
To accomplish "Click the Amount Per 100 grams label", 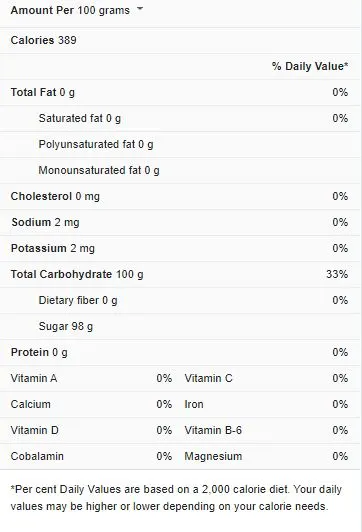I will click(x=70, y=10).
